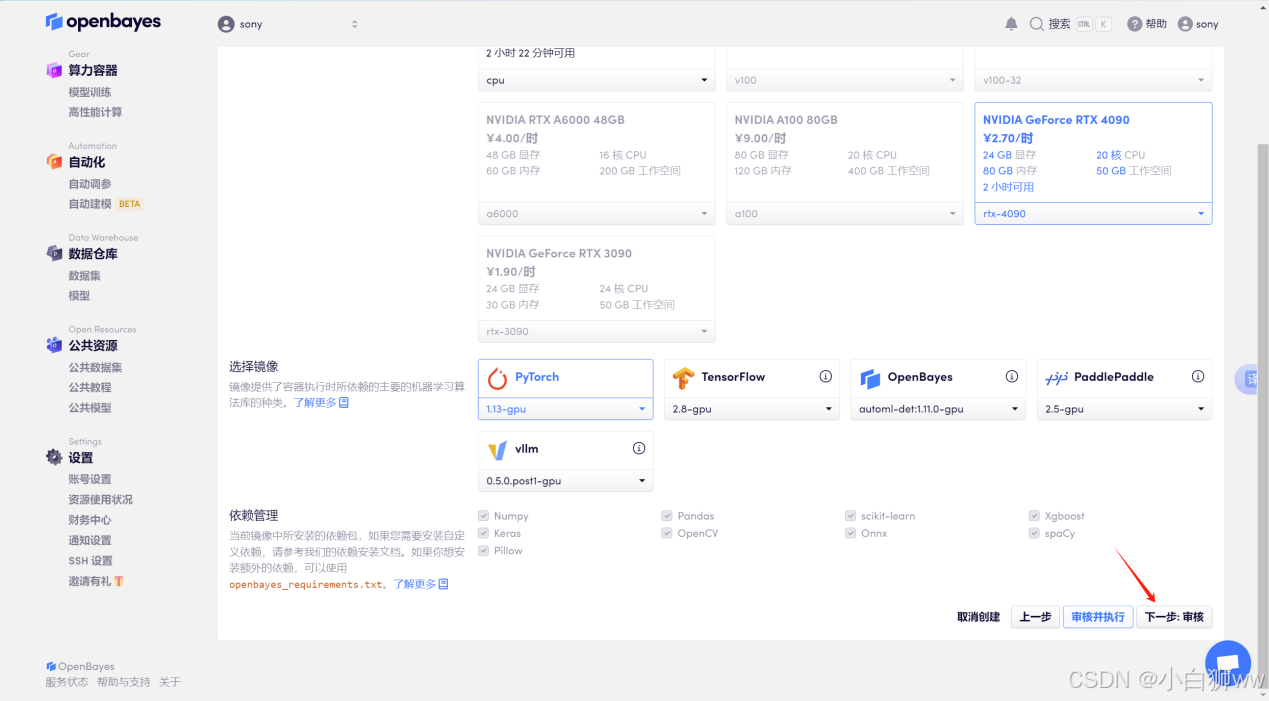Viewport: 1269px width, 701px height.
Task: Click the document icon after 镜像 了解更多
Action: (344, 402)
